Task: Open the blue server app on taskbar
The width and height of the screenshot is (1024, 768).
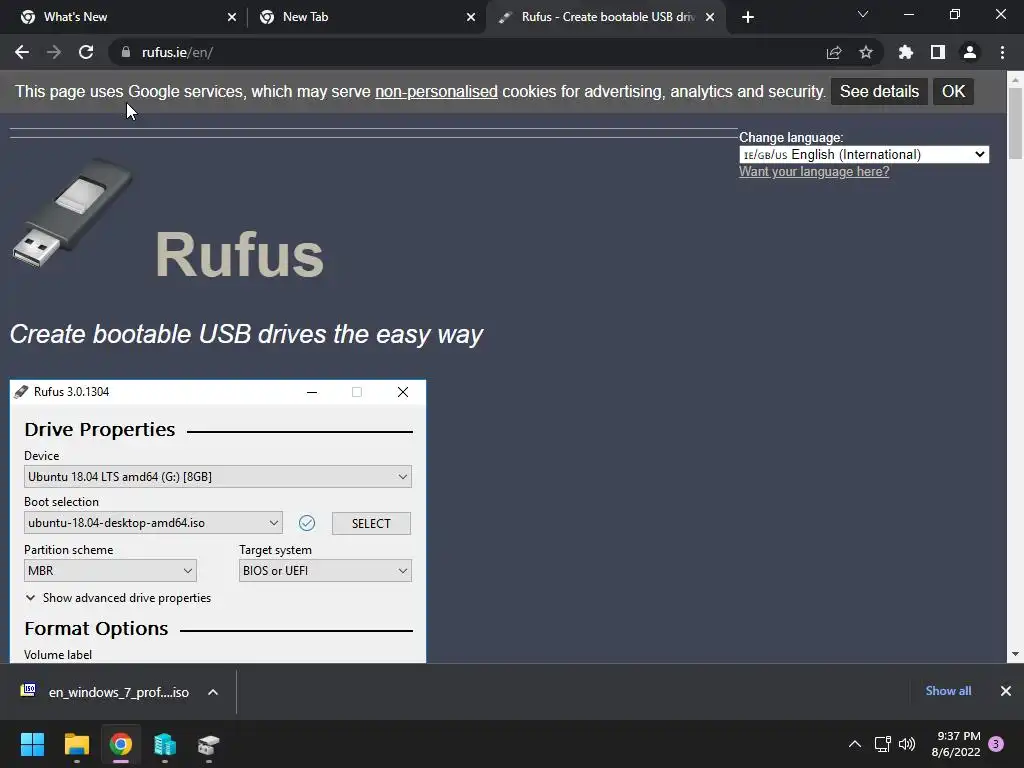Action: click(165, 744)
